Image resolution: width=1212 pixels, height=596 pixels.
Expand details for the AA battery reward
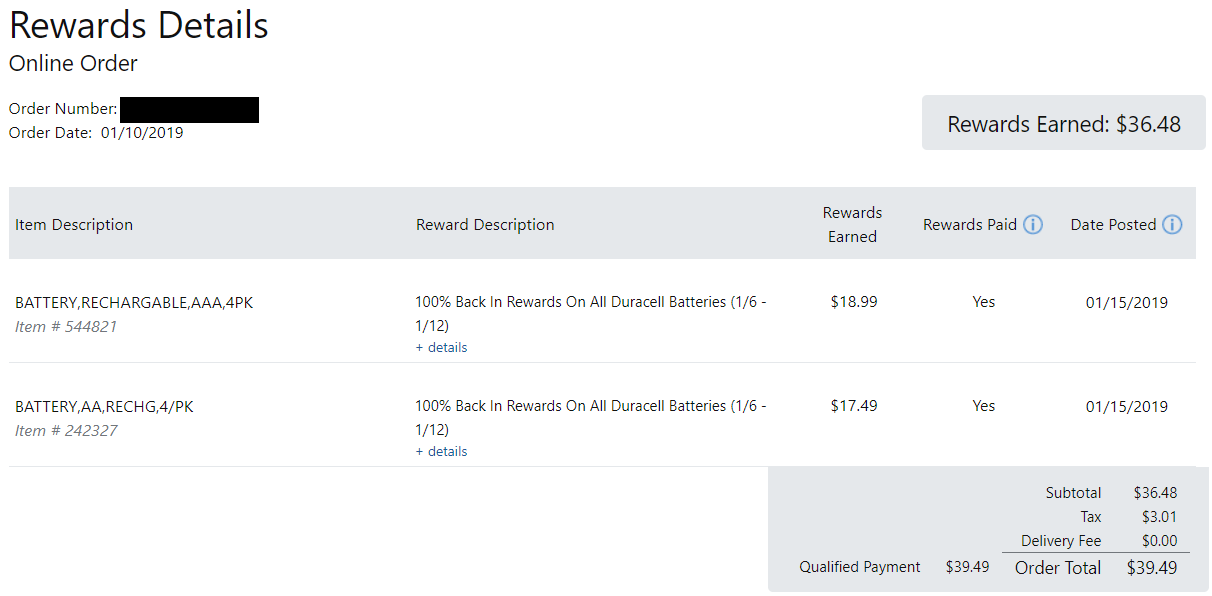[x=441, y=452]
